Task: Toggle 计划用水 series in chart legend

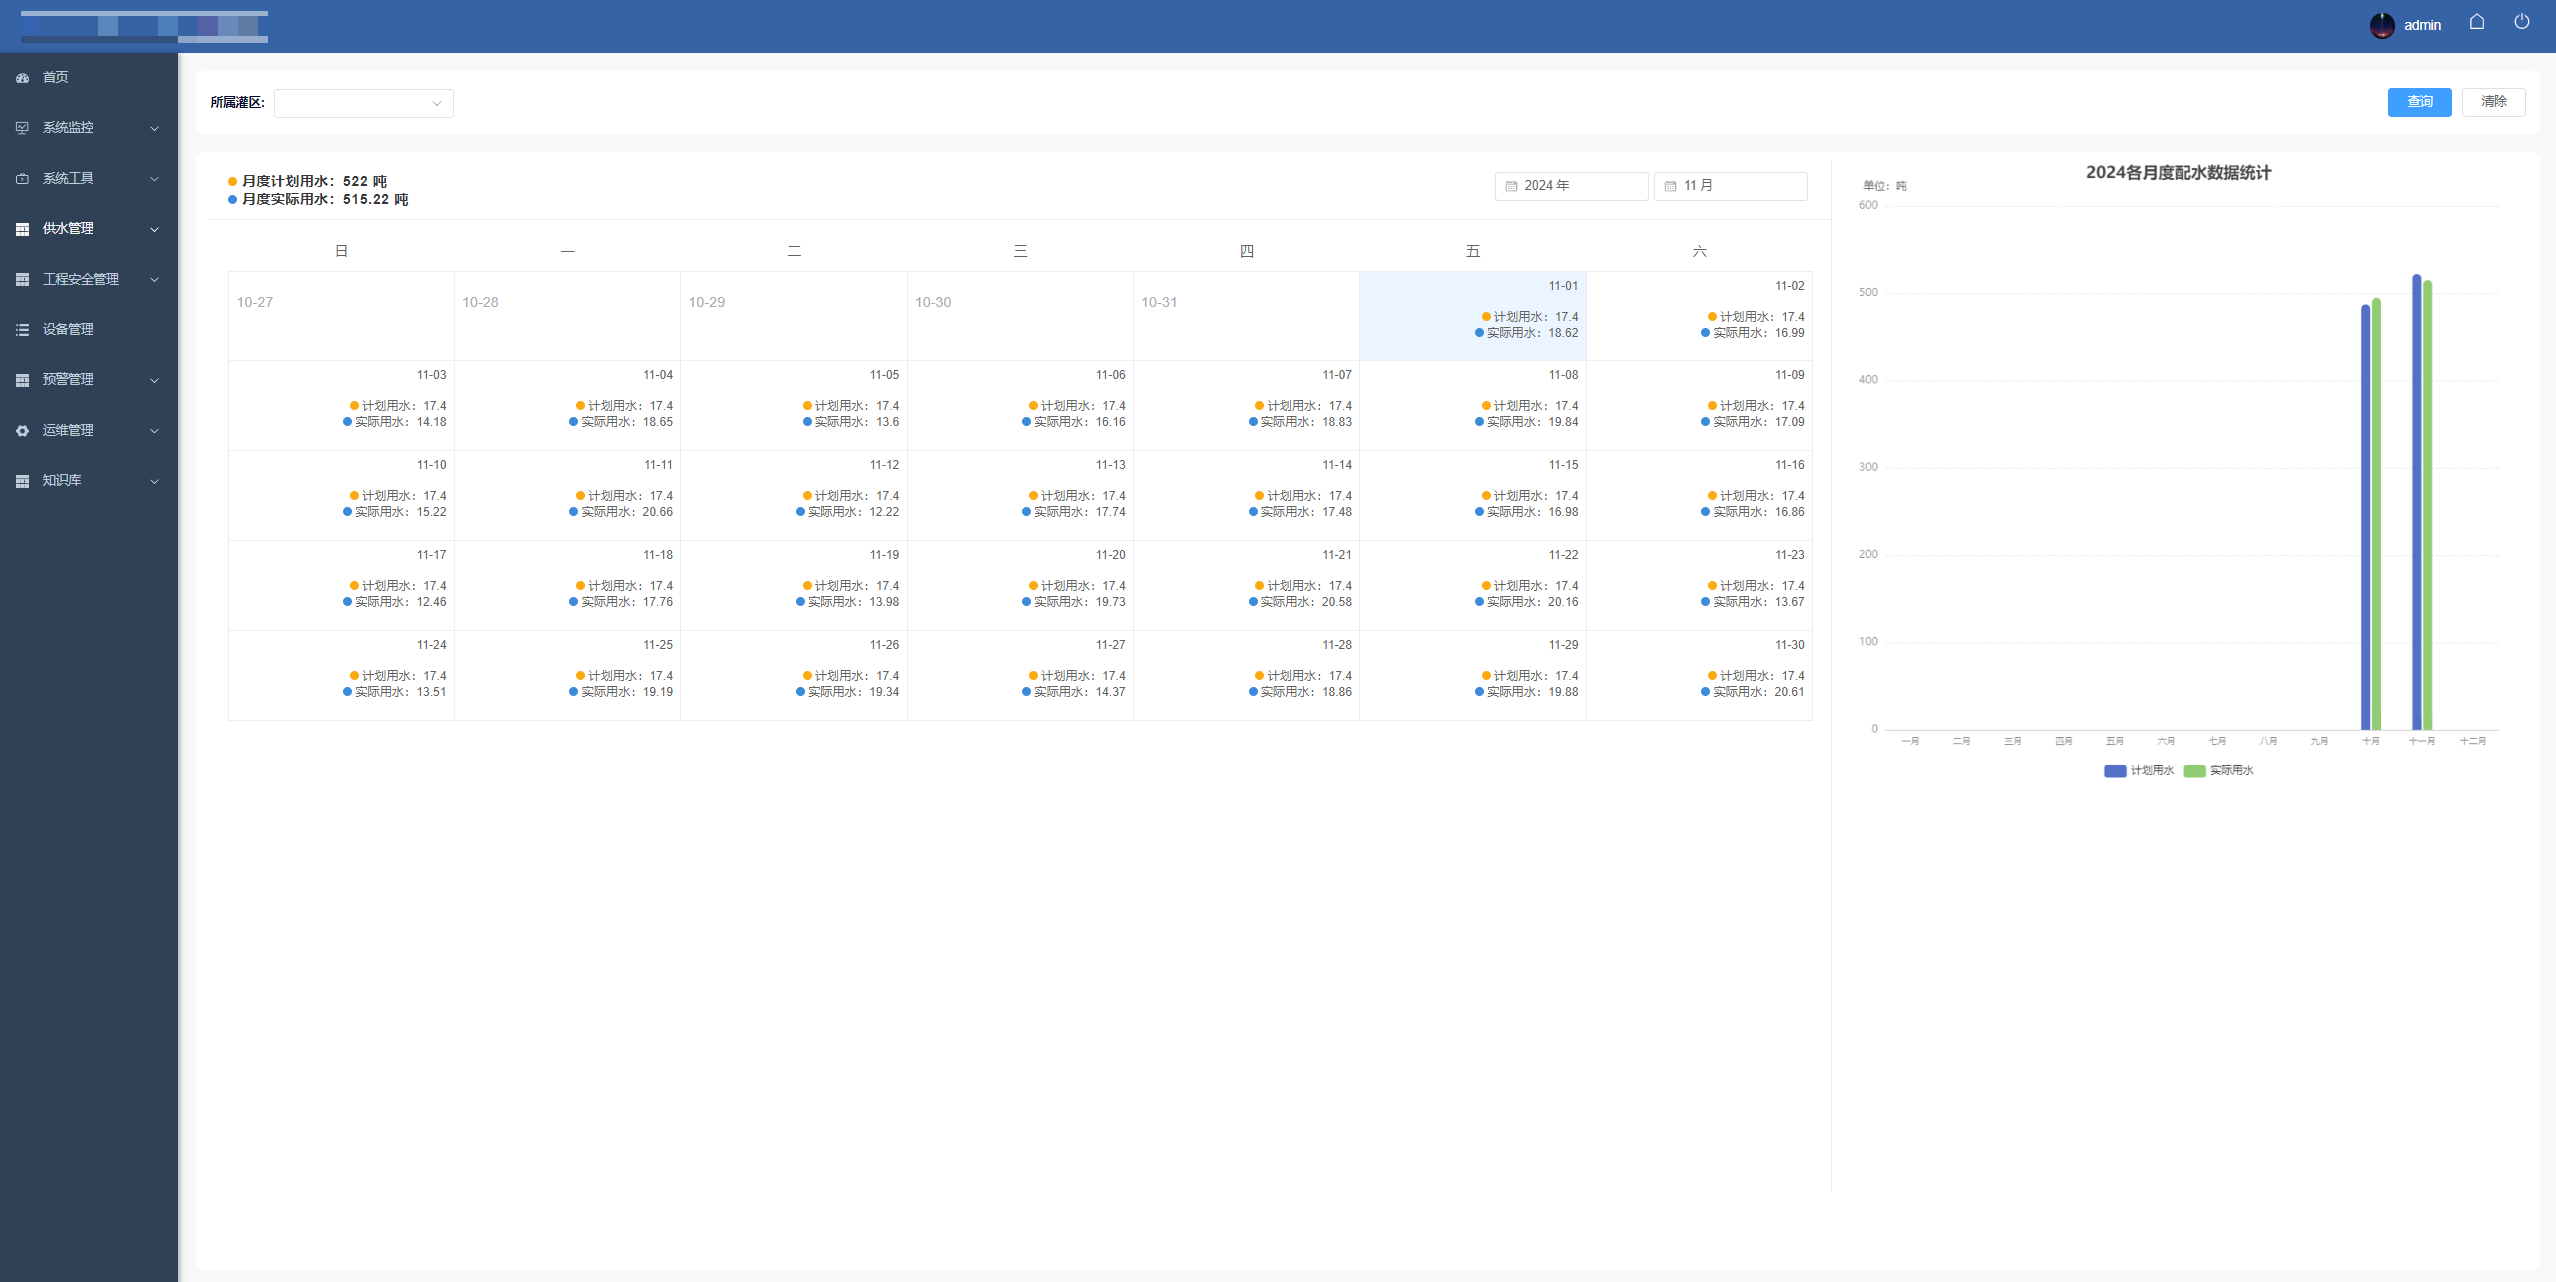Action: [x=2138, y=771]
